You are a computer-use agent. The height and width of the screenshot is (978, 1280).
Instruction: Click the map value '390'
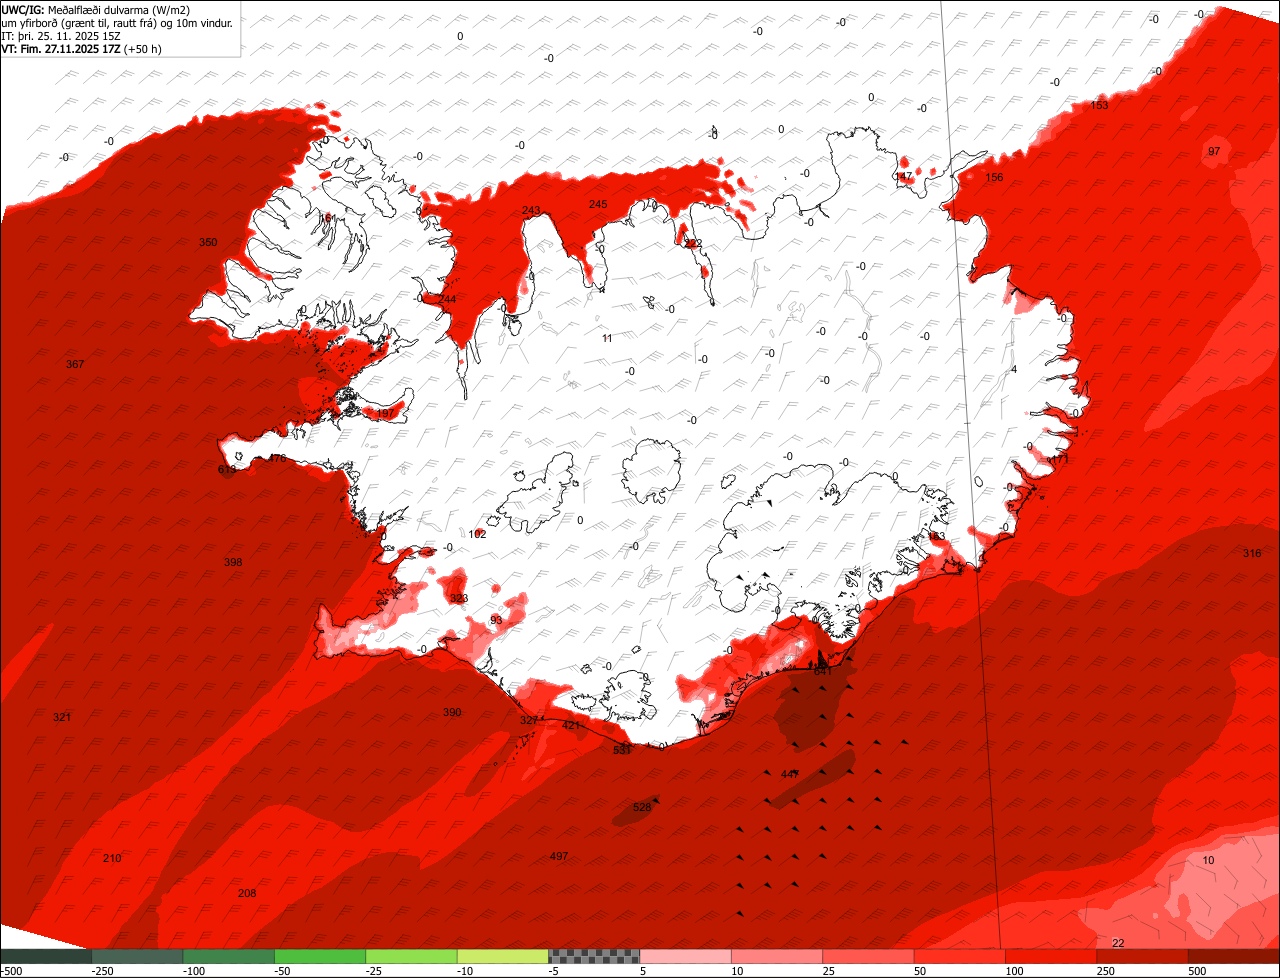[x=452, y=712]
